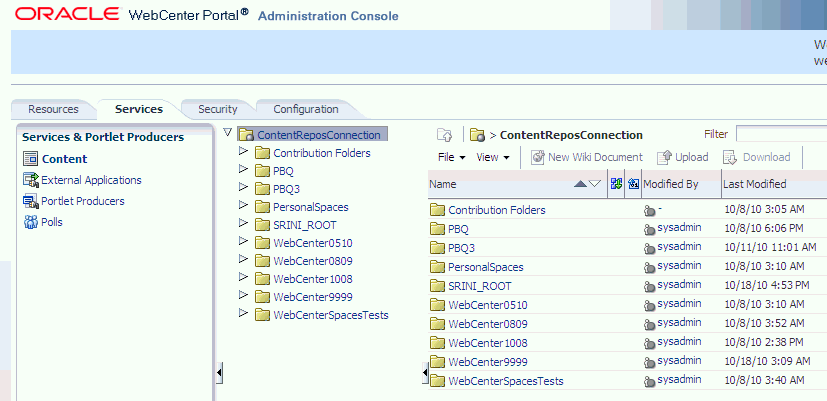Collapse the ContentReposConnection root node
Image resolution: width=827 pixels, height=401 pixels.
(x=228, y=133)
